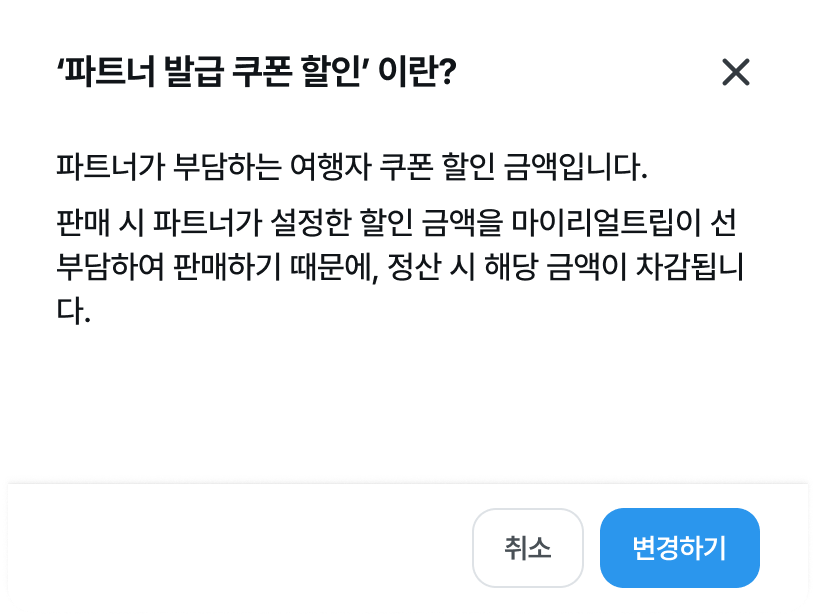
Task: Click the lone 다. on the last line
Action: tap(75, 314)
